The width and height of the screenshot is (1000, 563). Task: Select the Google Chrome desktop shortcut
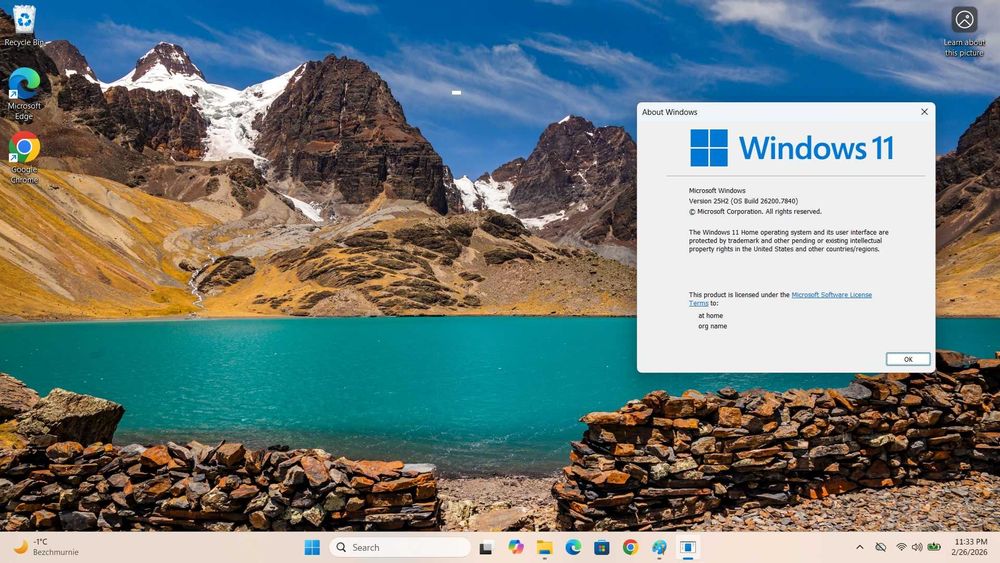(24, 157)
